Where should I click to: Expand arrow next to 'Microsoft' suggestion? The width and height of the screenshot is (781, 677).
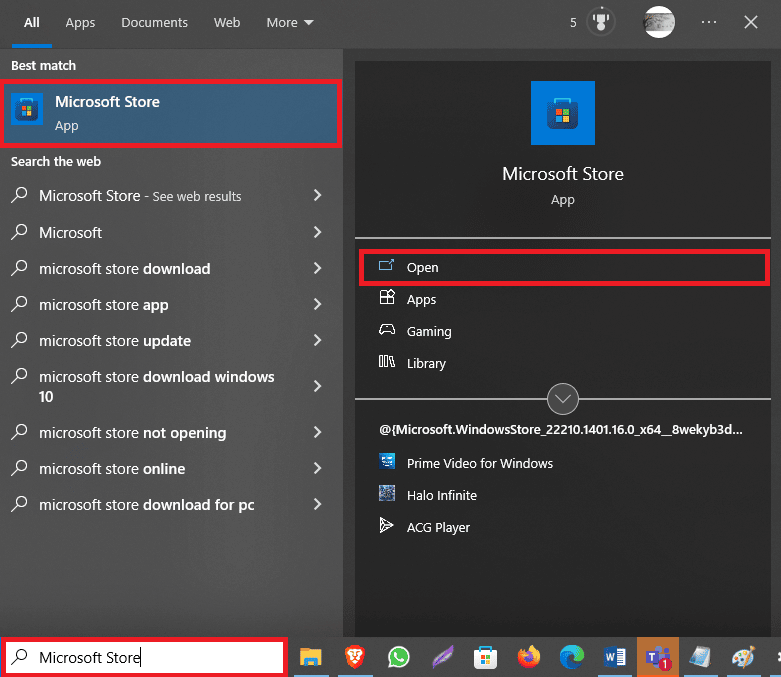pyautogui.click(x=317, y=232)
